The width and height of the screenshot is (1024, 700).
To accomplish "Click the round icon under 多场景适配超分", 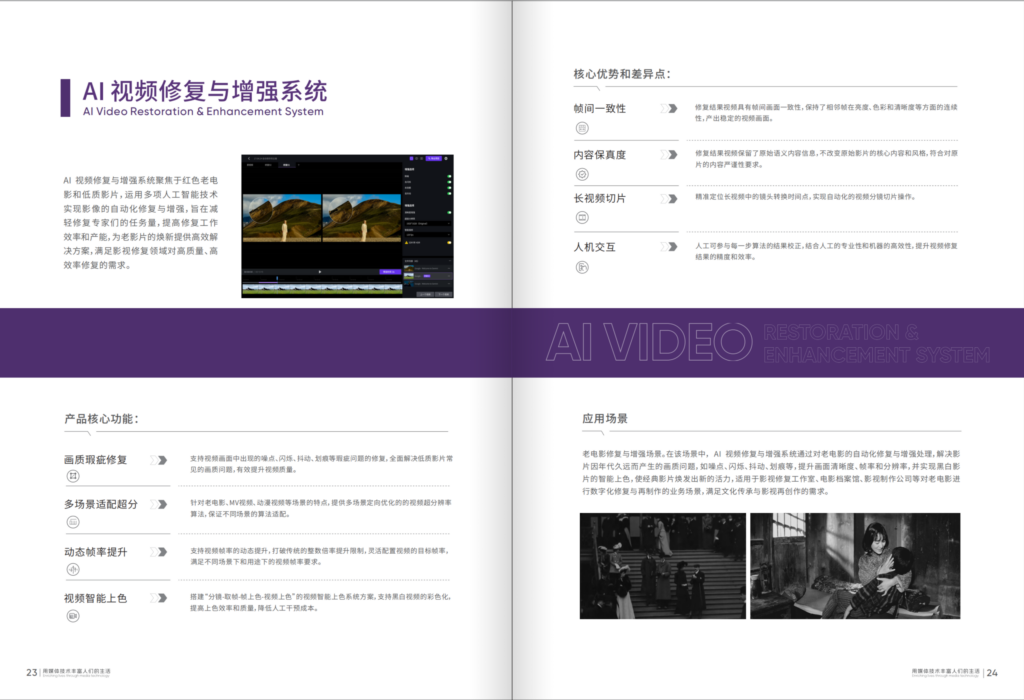I will tap(73, 523).
